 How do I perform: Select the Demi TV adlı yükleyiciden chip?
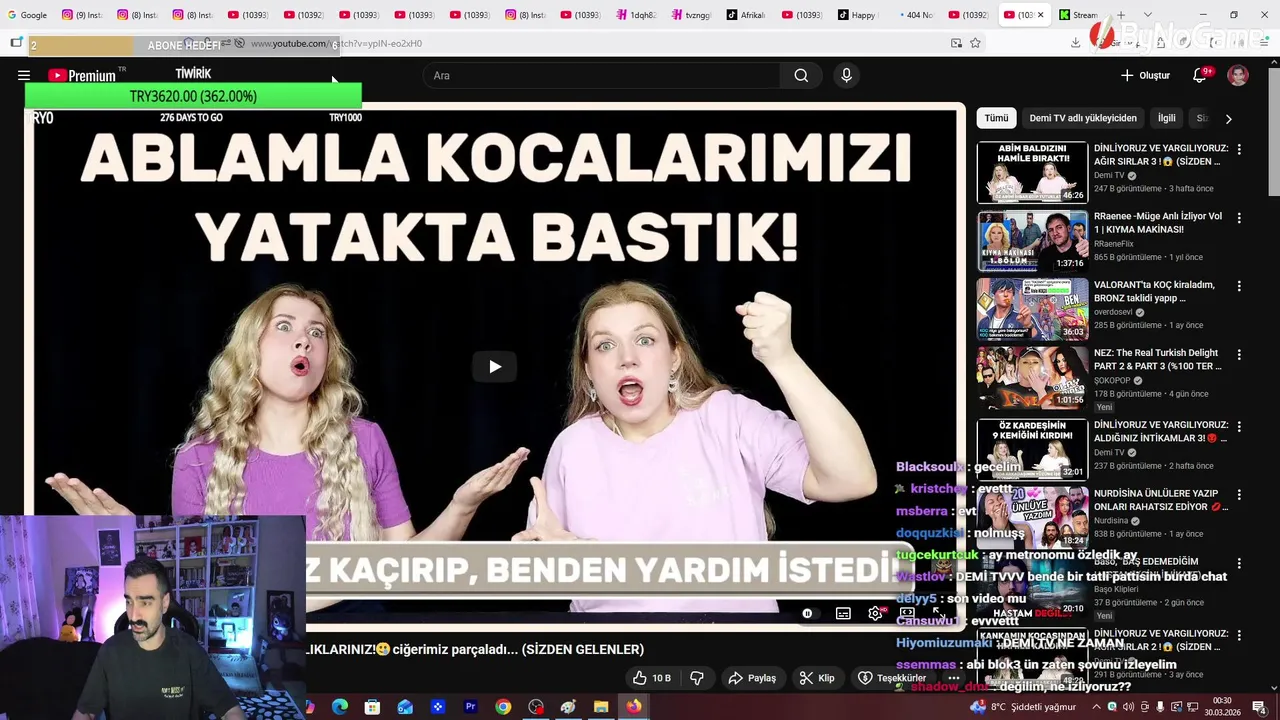tap(1083, 118)
